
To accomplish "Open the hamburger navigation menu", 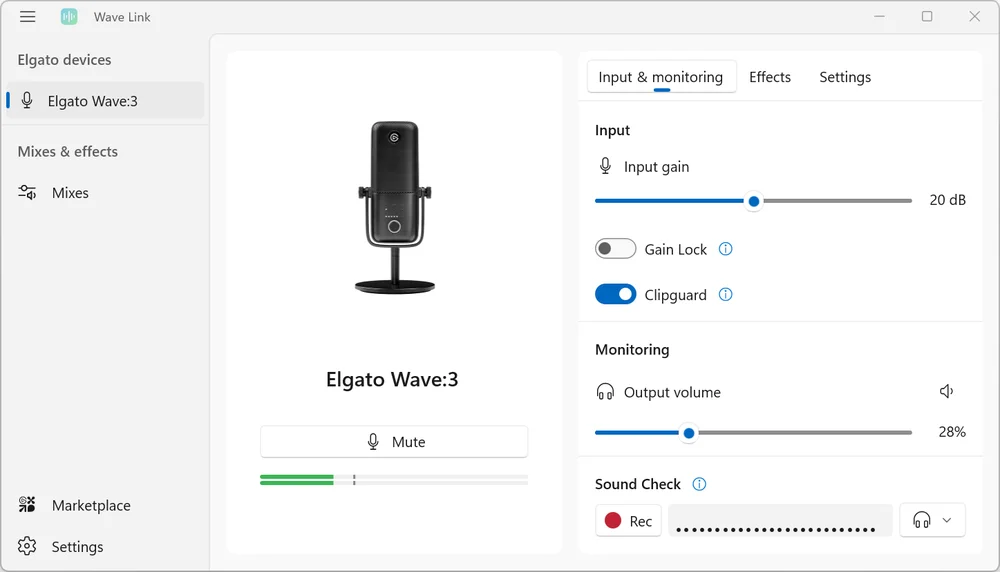I will [x=27, y=17].
